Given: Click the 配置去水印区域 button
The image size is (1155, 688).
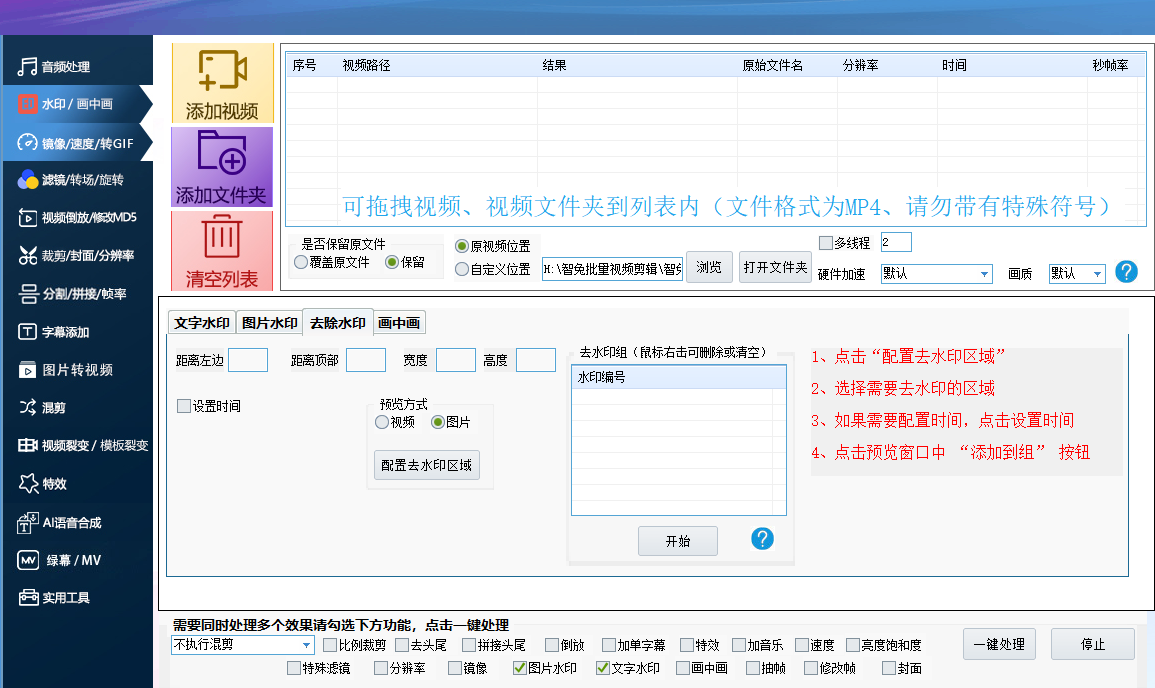Looking at the screenshot, I should (x=426, y=465).
